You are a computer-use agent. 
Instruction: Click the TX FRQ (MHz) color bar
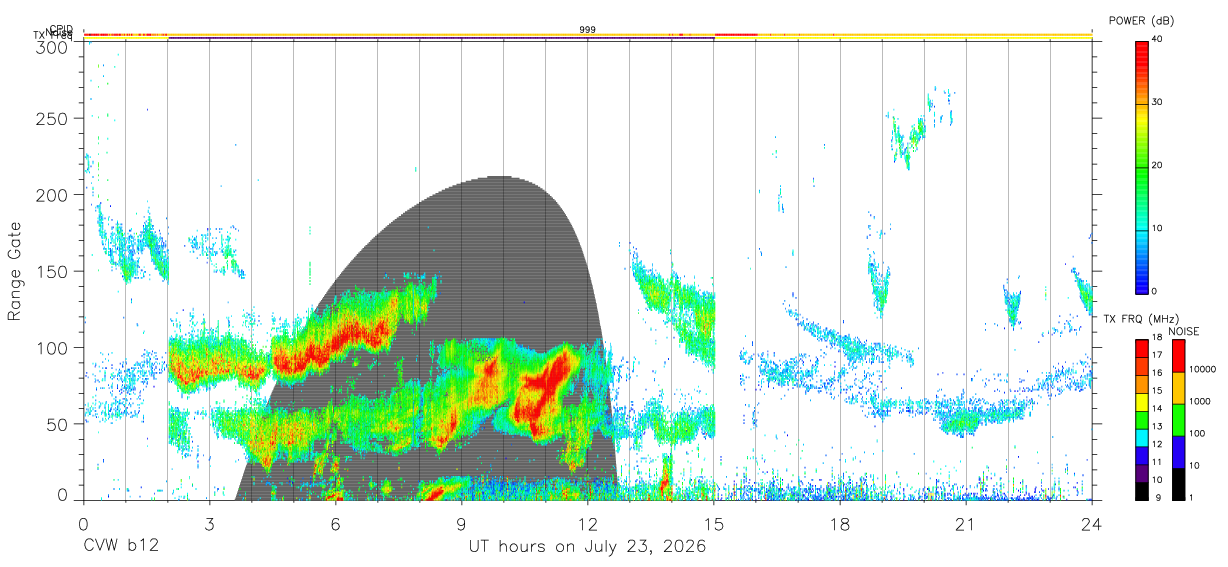[1142, 419]
